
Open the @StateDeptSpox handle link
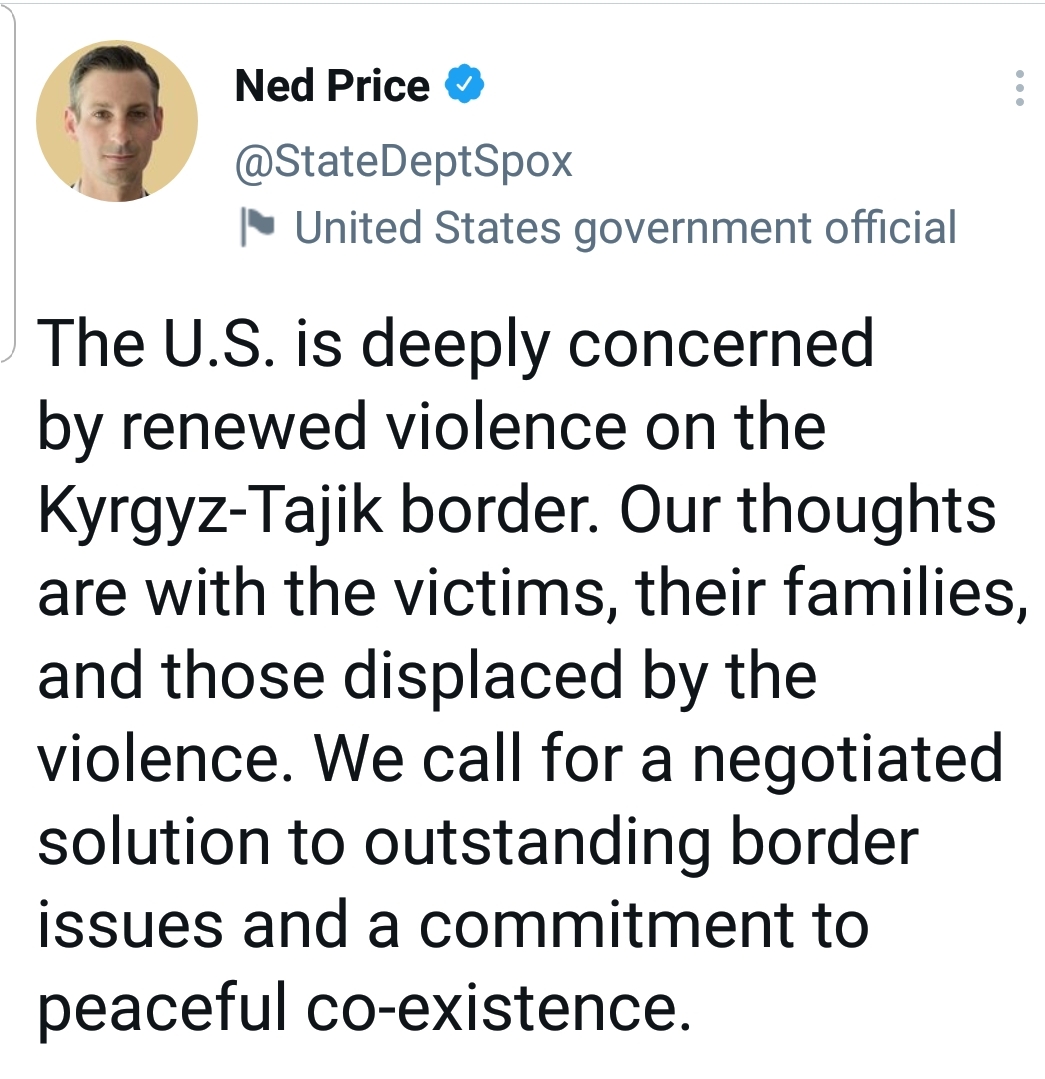[x=403, y=161]
